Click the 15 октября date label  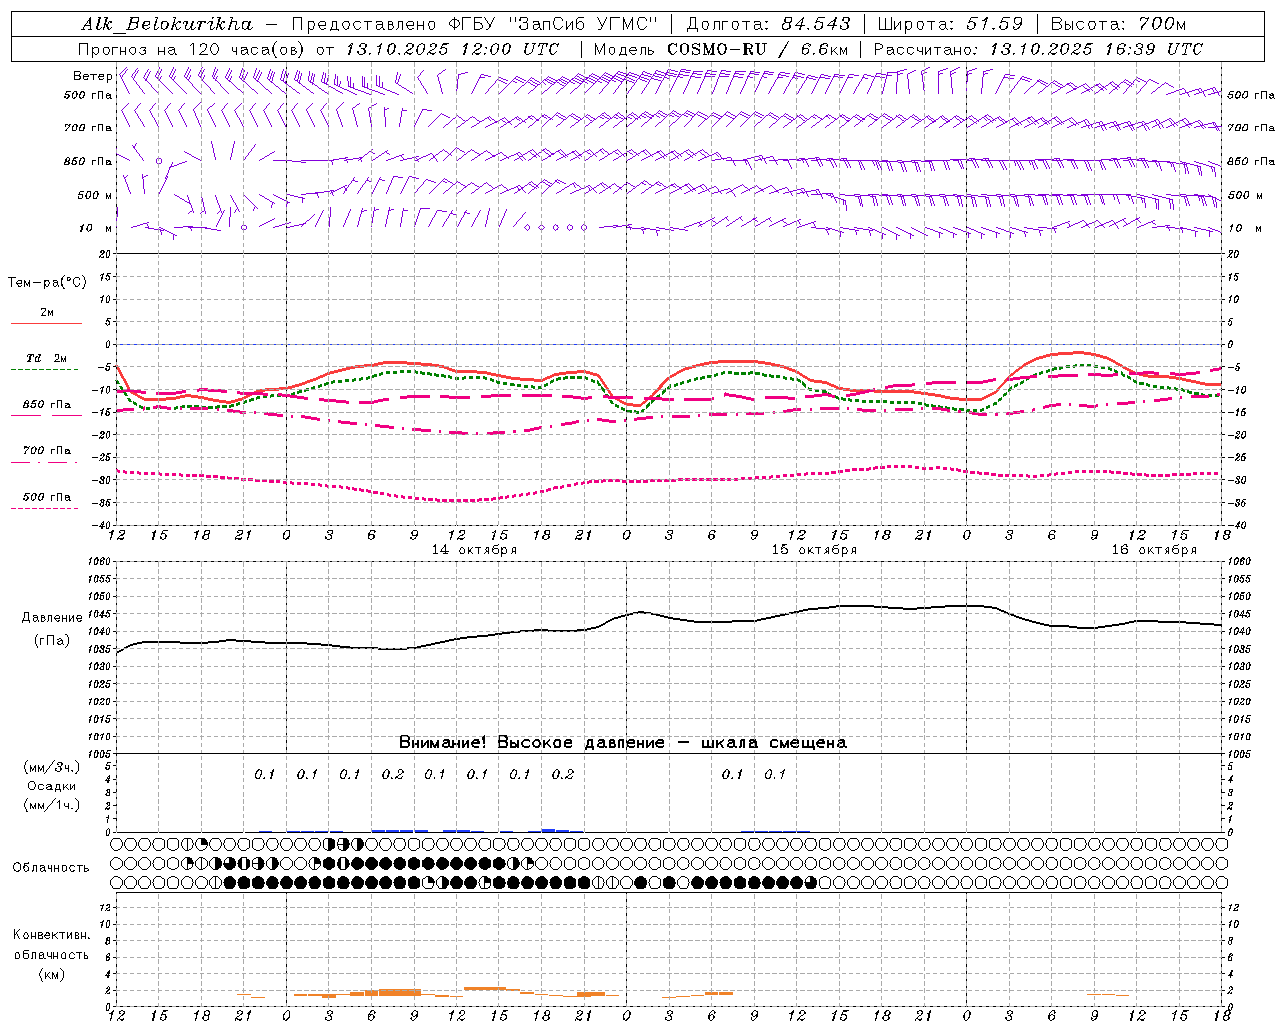(x=814, y=550)
